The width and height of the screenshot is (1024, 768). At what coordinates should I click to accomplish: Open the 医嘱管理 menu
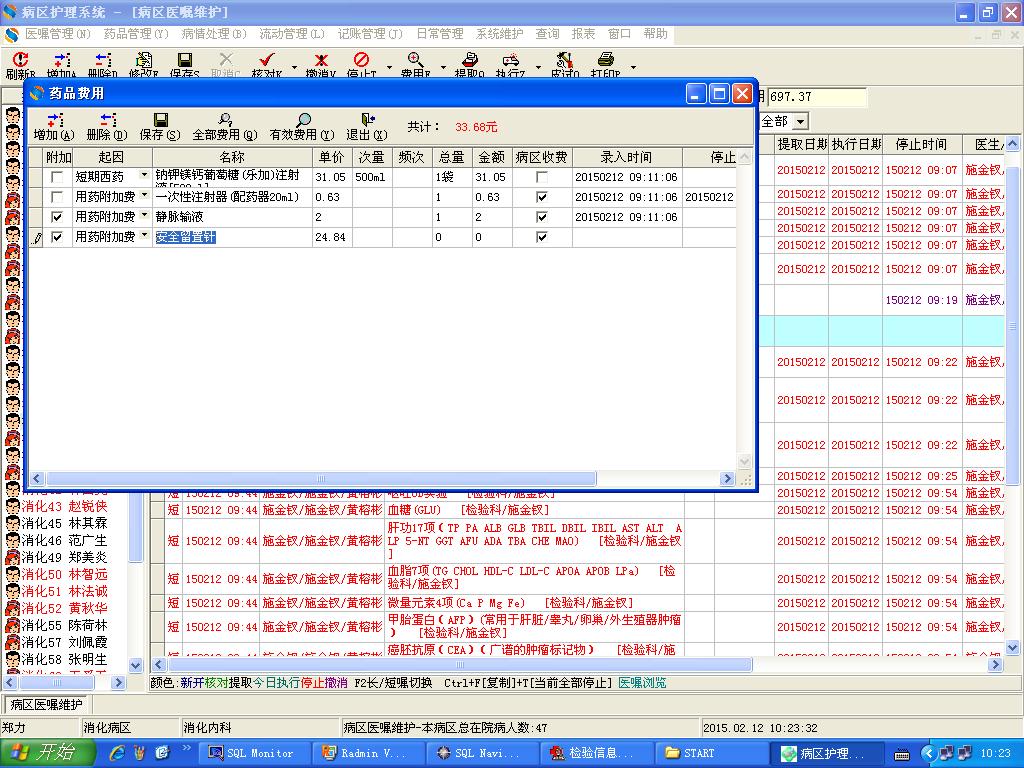point(57,34)
